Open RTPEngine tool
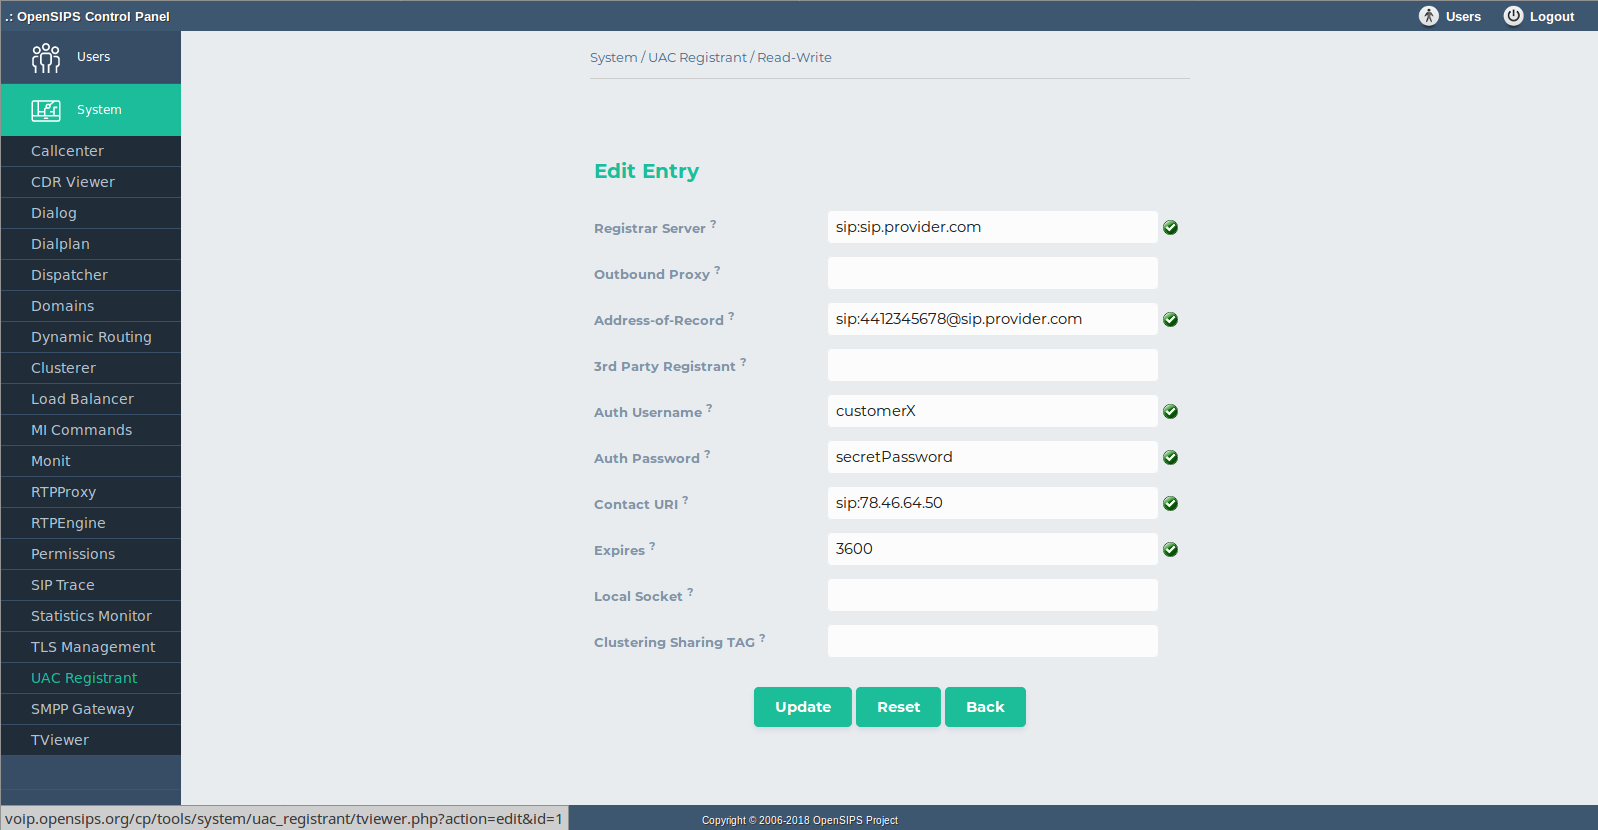This screenshot has width=1598, height=830. [x=91, y=523]
